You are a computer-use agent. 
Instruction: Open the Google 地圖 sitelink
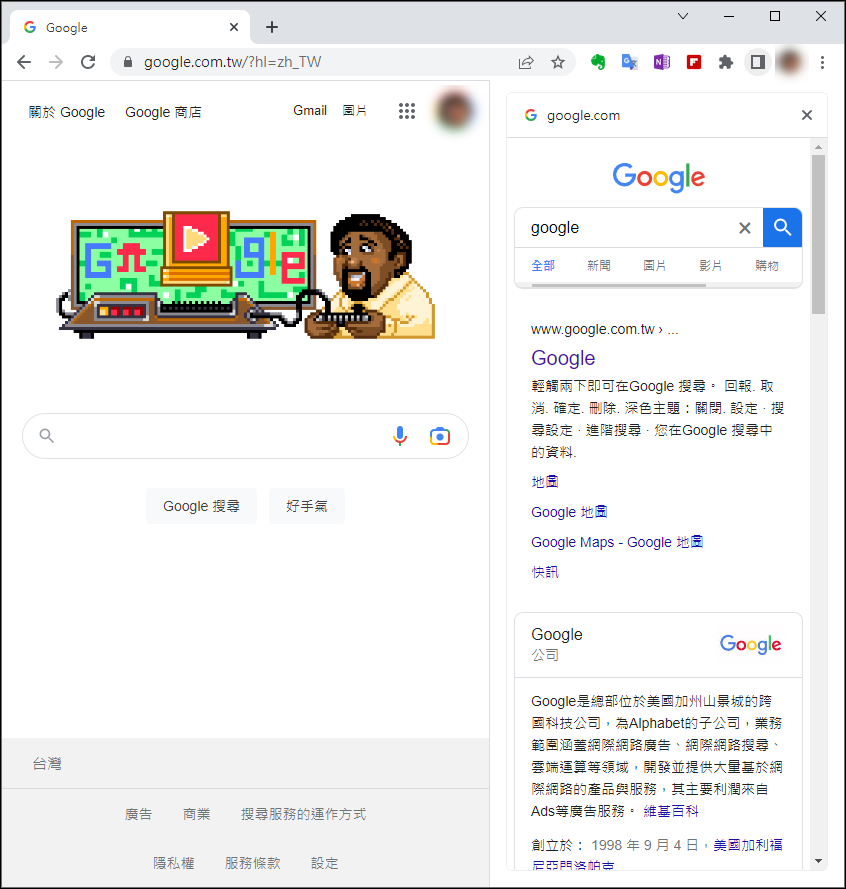tap(569, 512)
